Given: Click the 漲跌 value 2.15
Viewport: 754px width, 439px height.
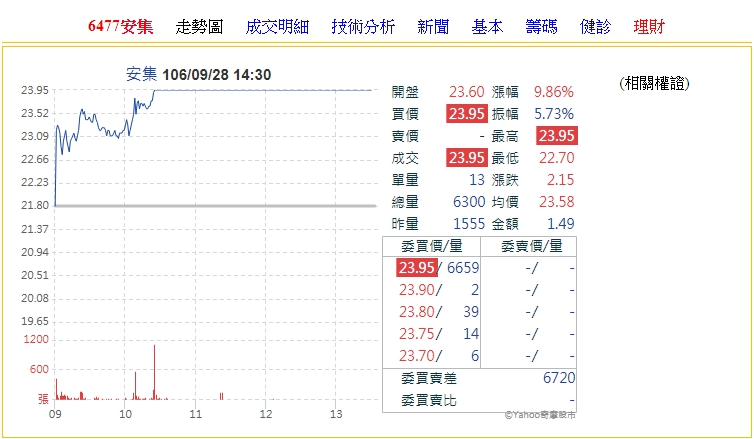Looking at the screenshot, I should click(x=560, y=180).
